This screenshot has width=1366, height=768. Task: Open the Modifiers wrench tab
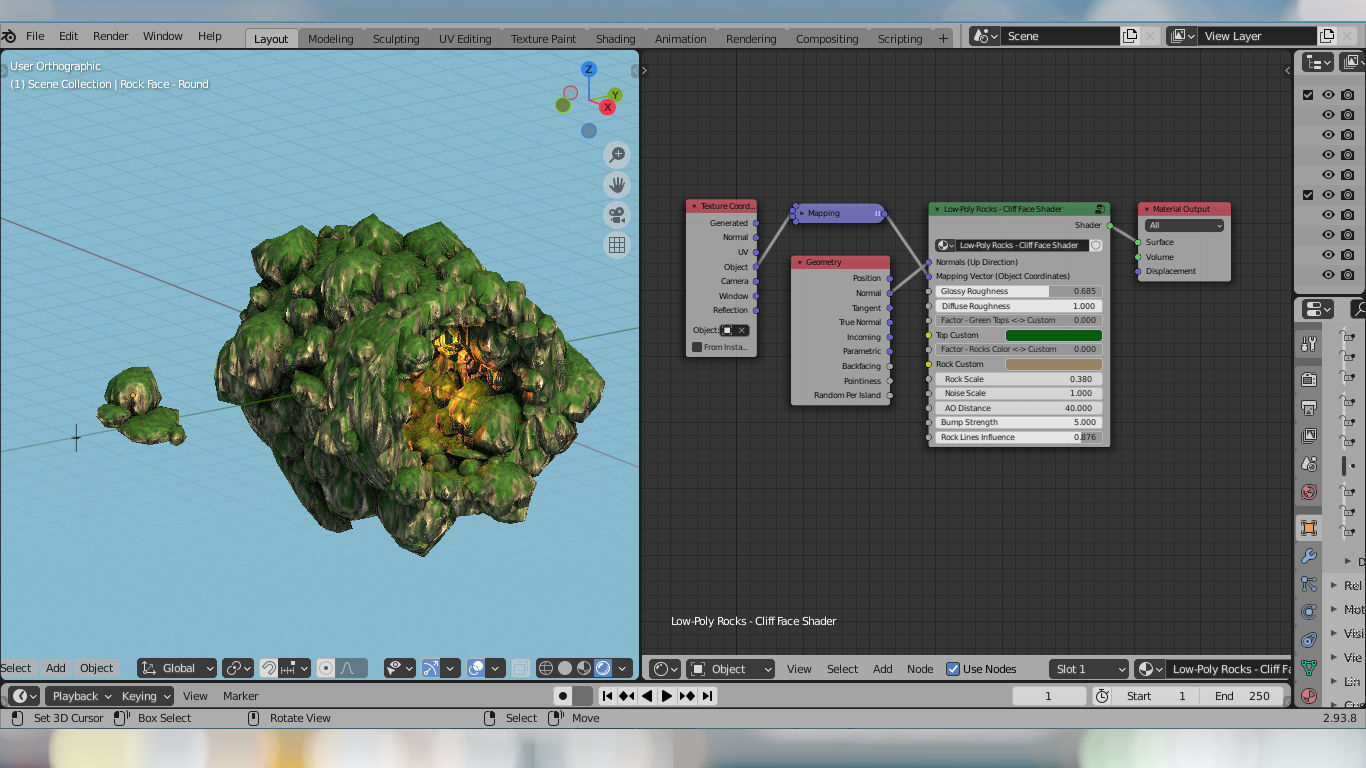(x=1309, y=556)
